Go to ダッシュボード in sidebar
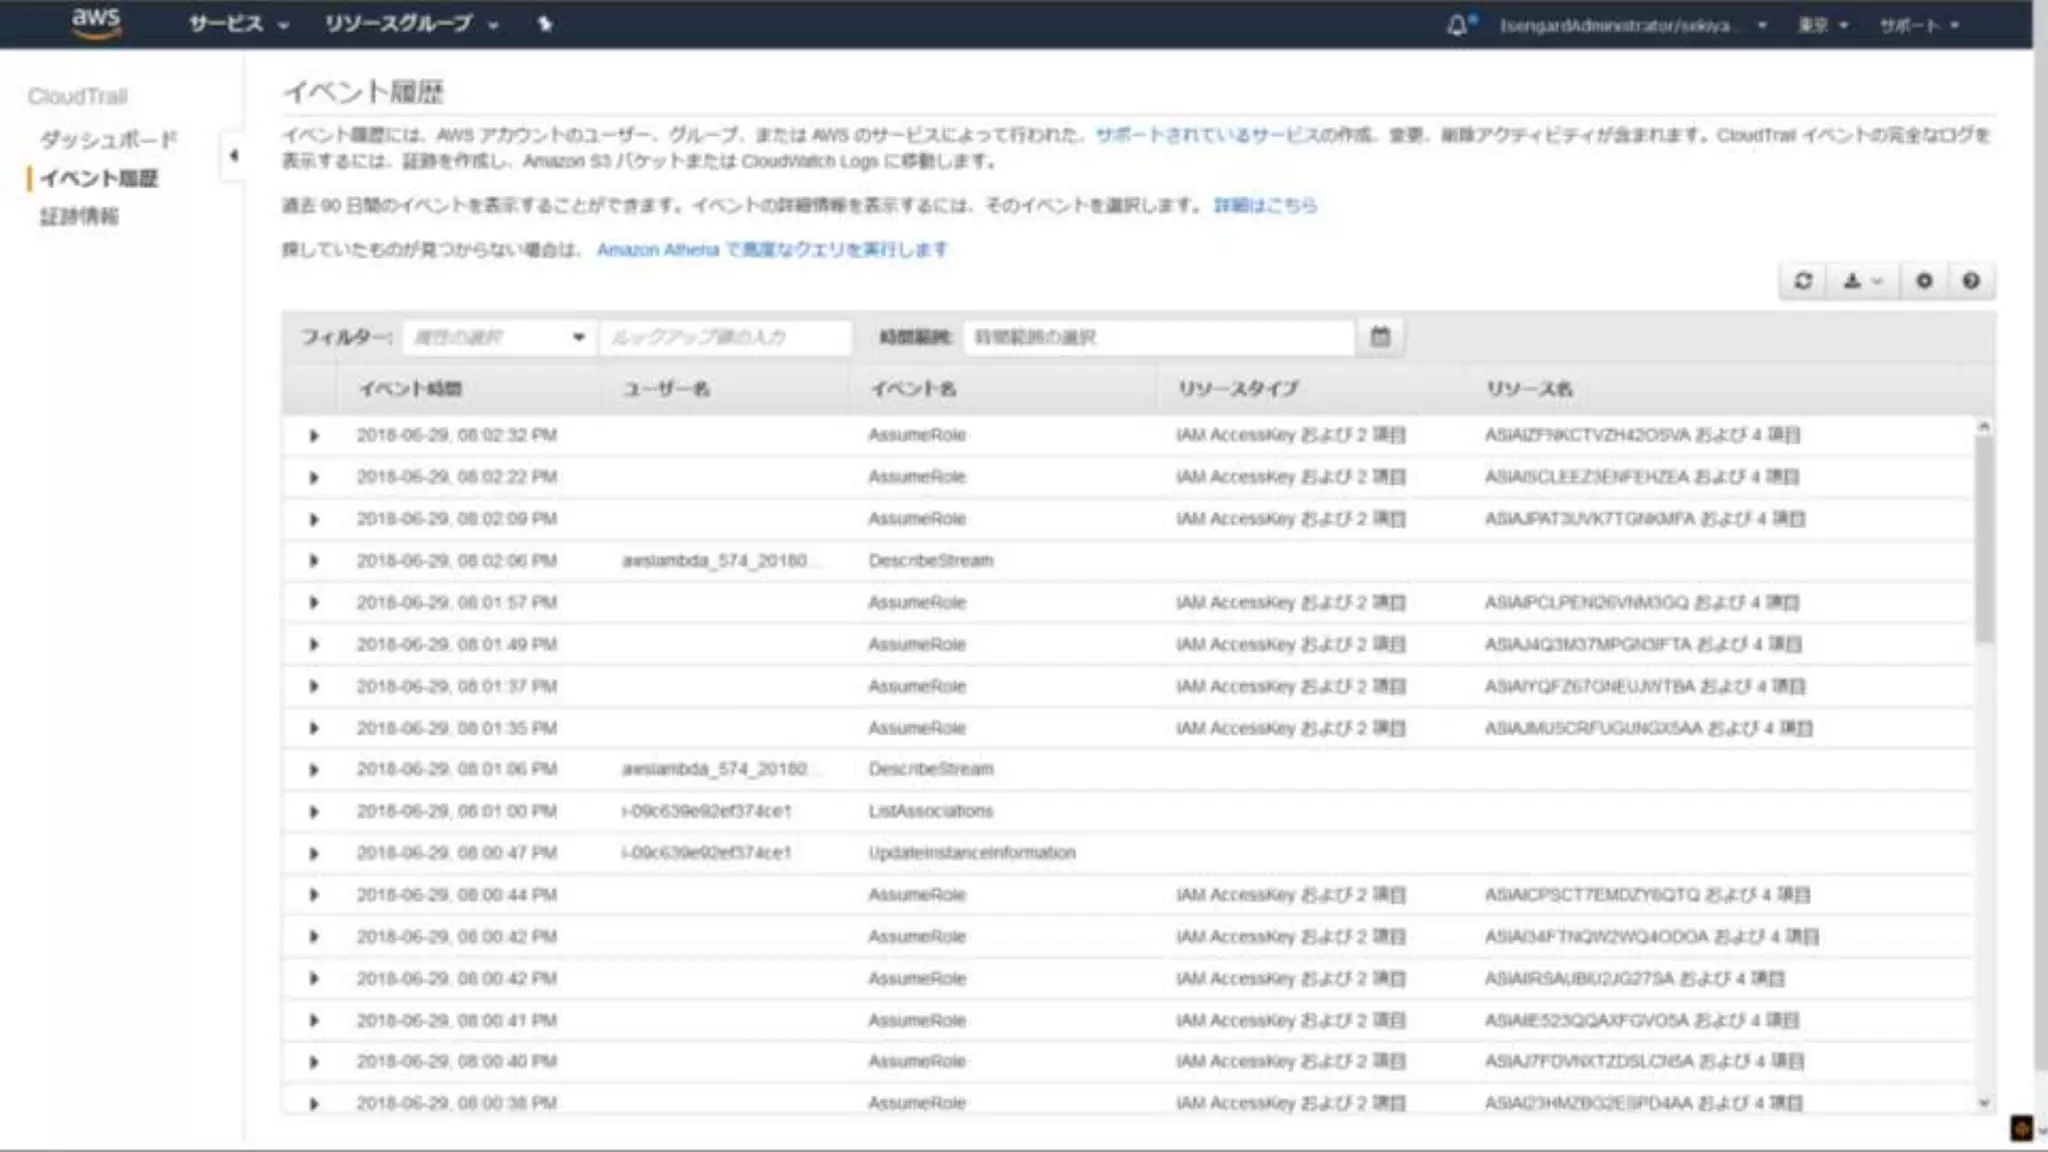The width and height of the screenshot is (2048, 1152). coord(108,139)
